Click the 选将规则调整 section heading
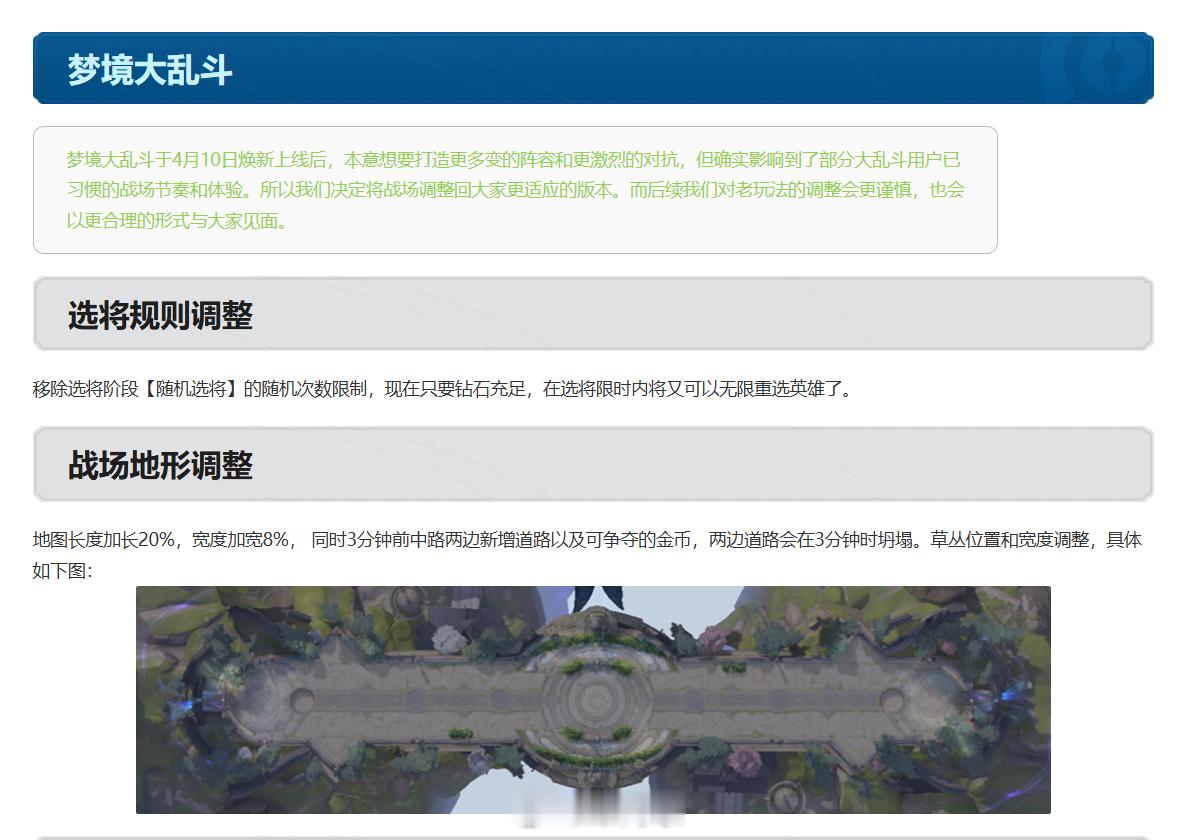 pos(160,316)
